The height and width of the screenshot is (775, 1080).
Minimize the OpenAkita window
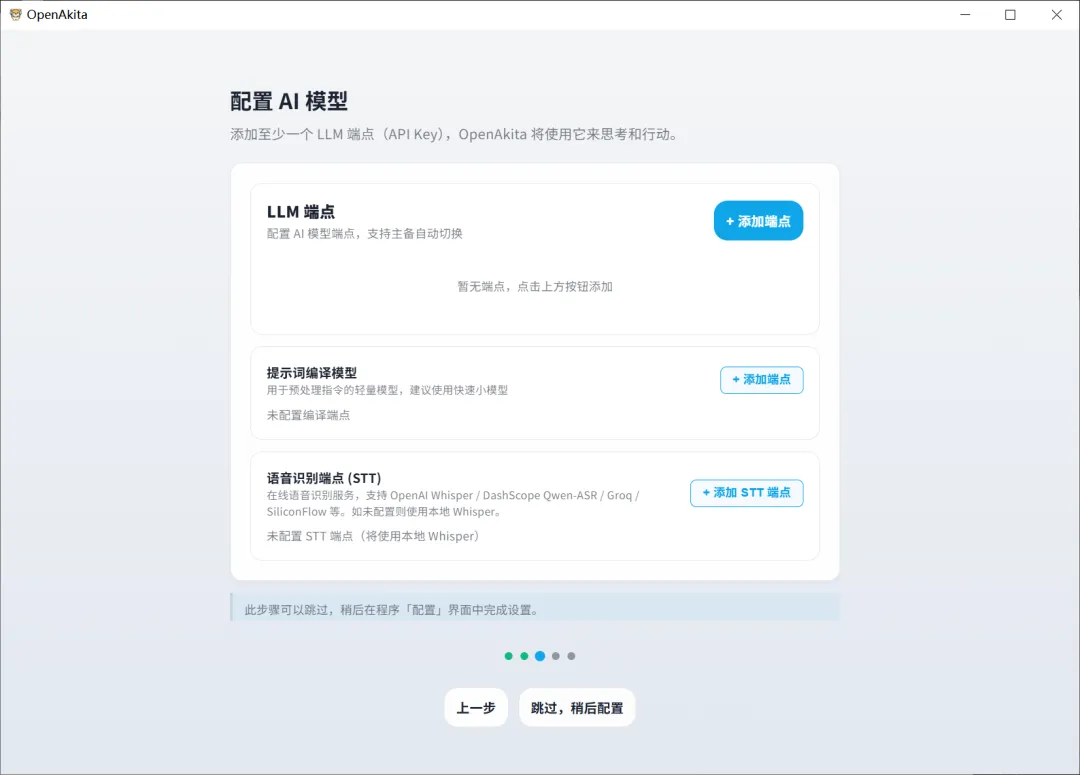tap(965, 14)
